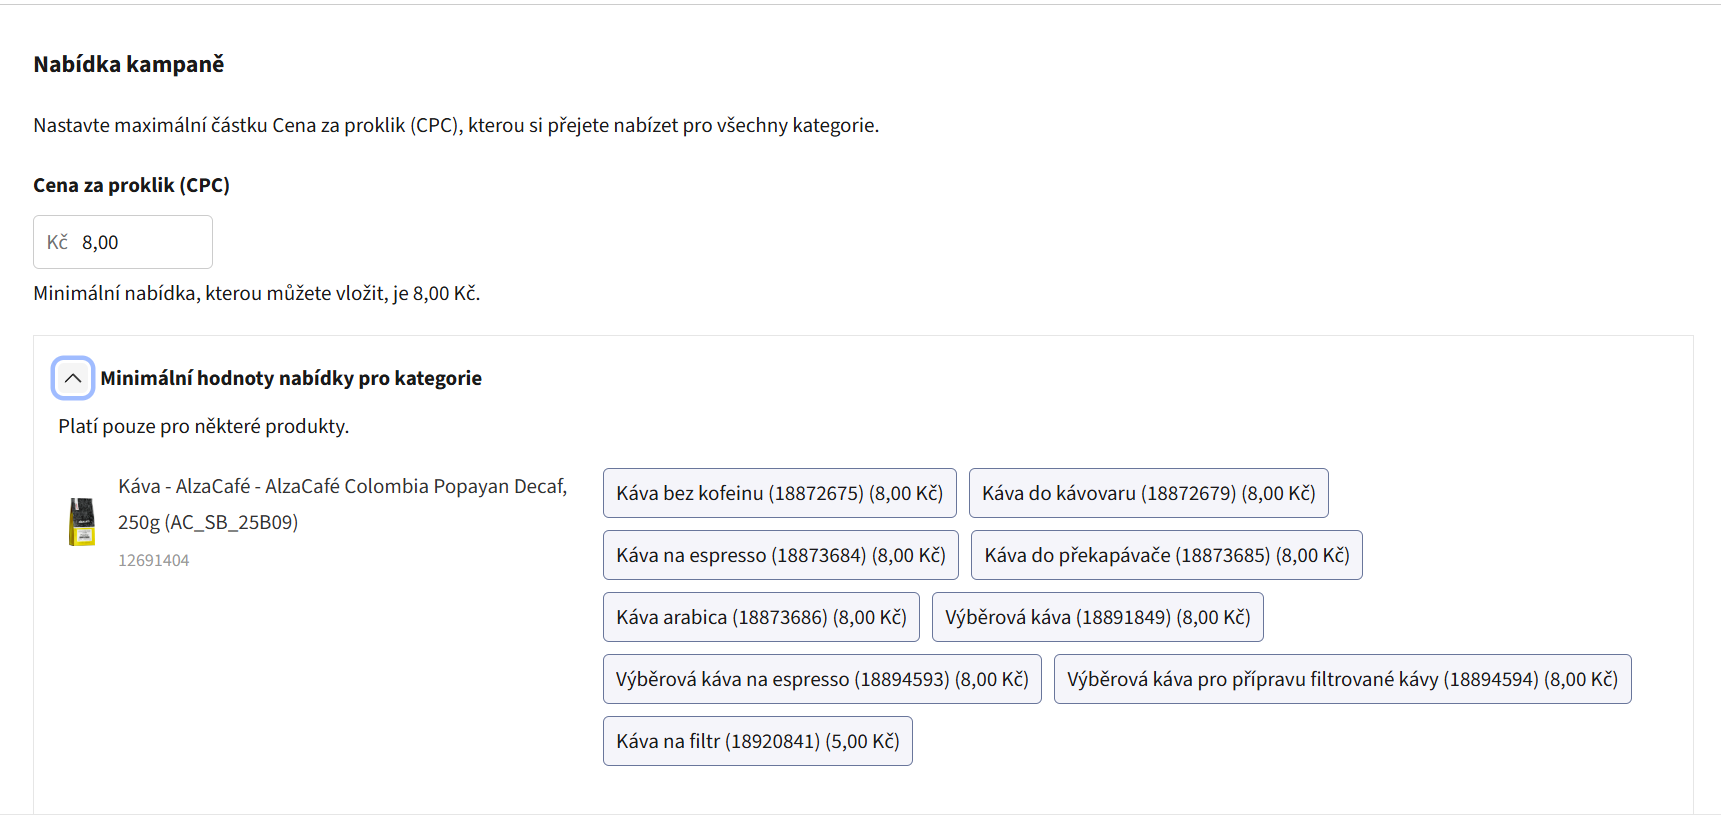Select the Výběrová káva na espresso (18894593) chip
The width and height of the screenshot is (1721, 817).
tap(822, 679)
